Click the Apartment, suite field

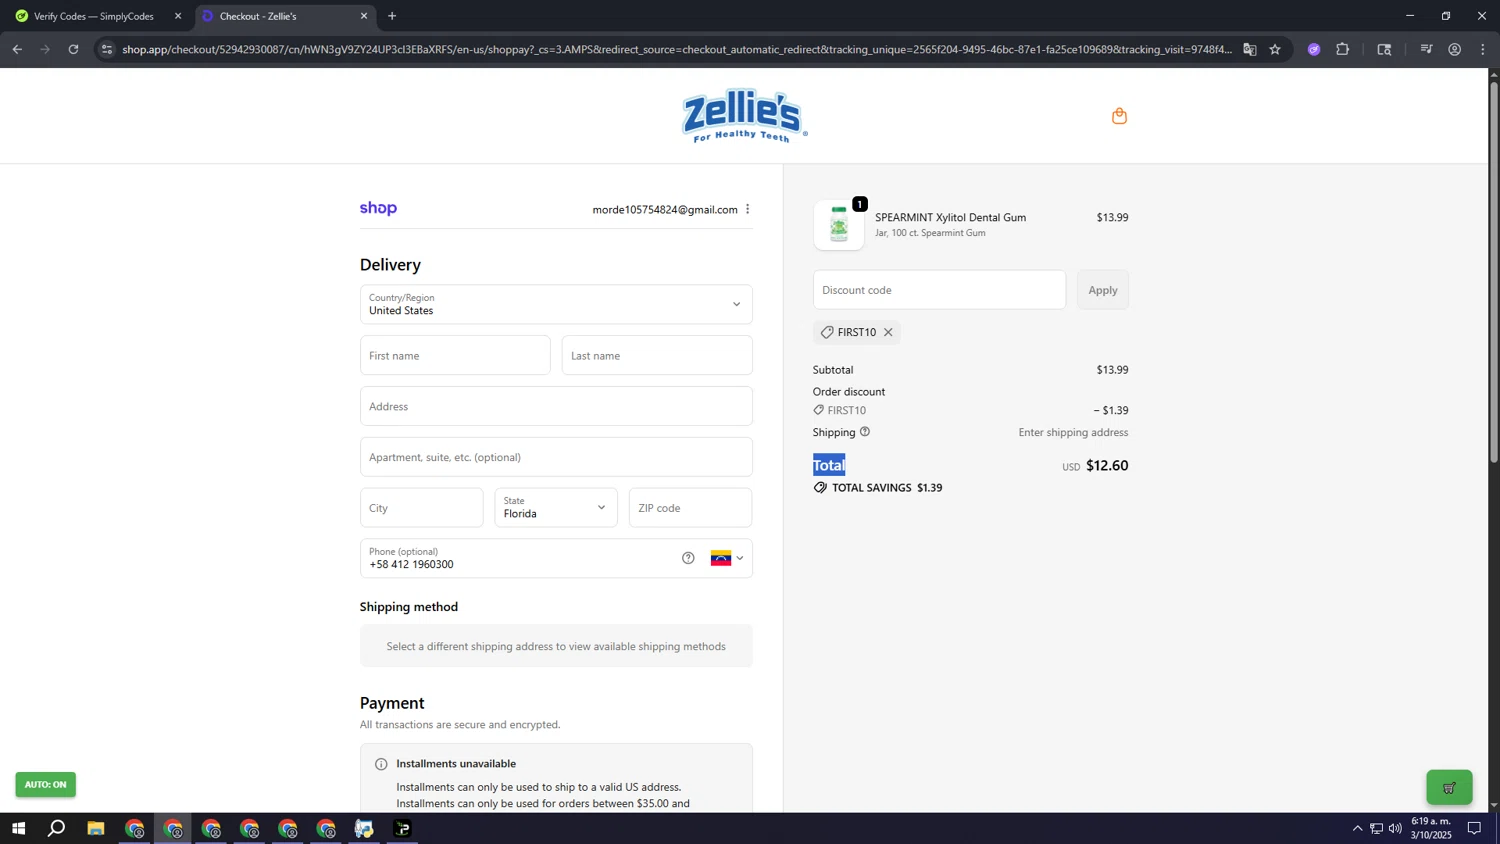coord(556,457)
